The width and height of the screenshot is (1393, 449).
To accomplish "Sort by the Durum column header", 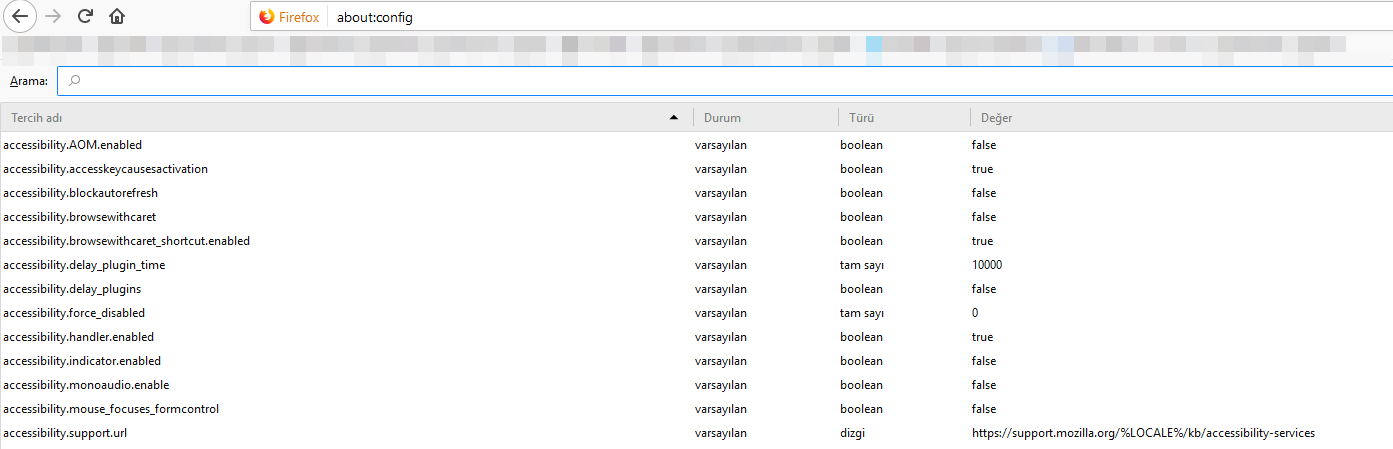I will coord(765,117).
